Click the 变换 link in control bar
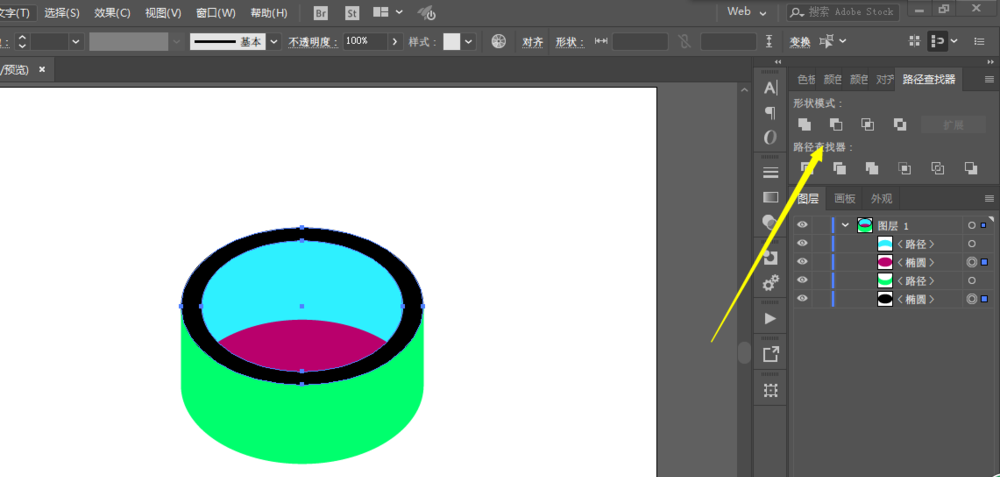Image resolution: width=1000 pixels, height=477 pixels. (x=799, y=42)
